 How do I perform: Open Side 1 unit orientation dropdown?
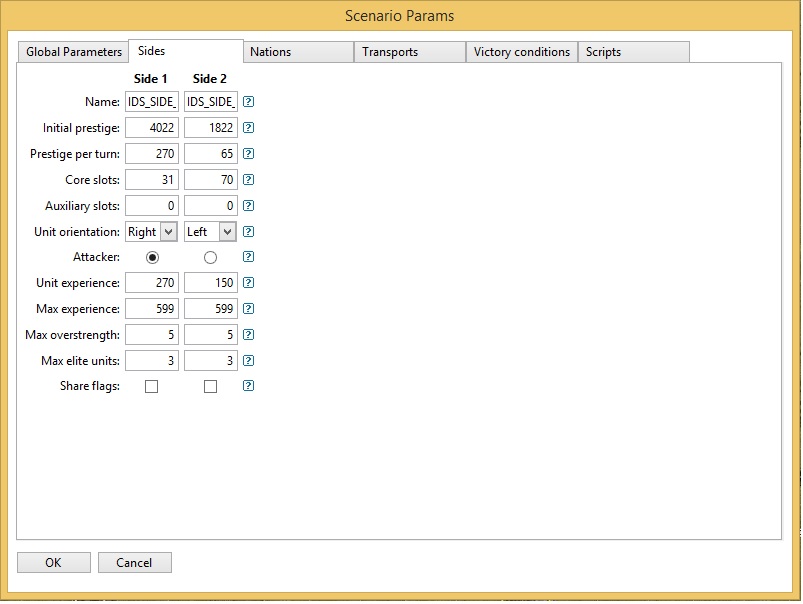click(152, 232)
